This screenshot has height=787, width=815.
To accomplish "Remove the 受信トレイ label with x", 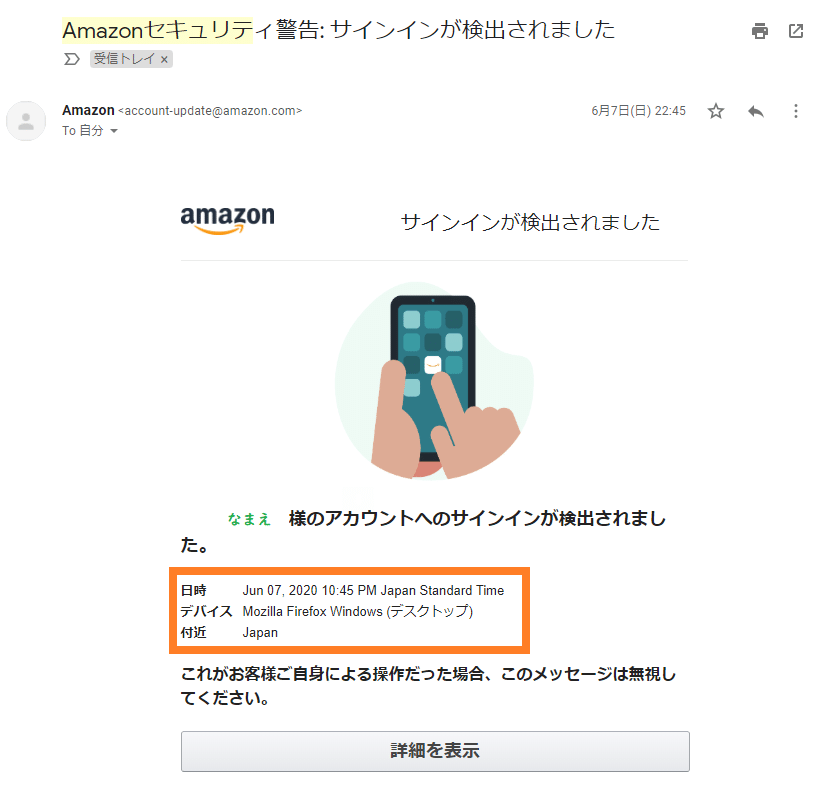I will (x=164, y=59).
